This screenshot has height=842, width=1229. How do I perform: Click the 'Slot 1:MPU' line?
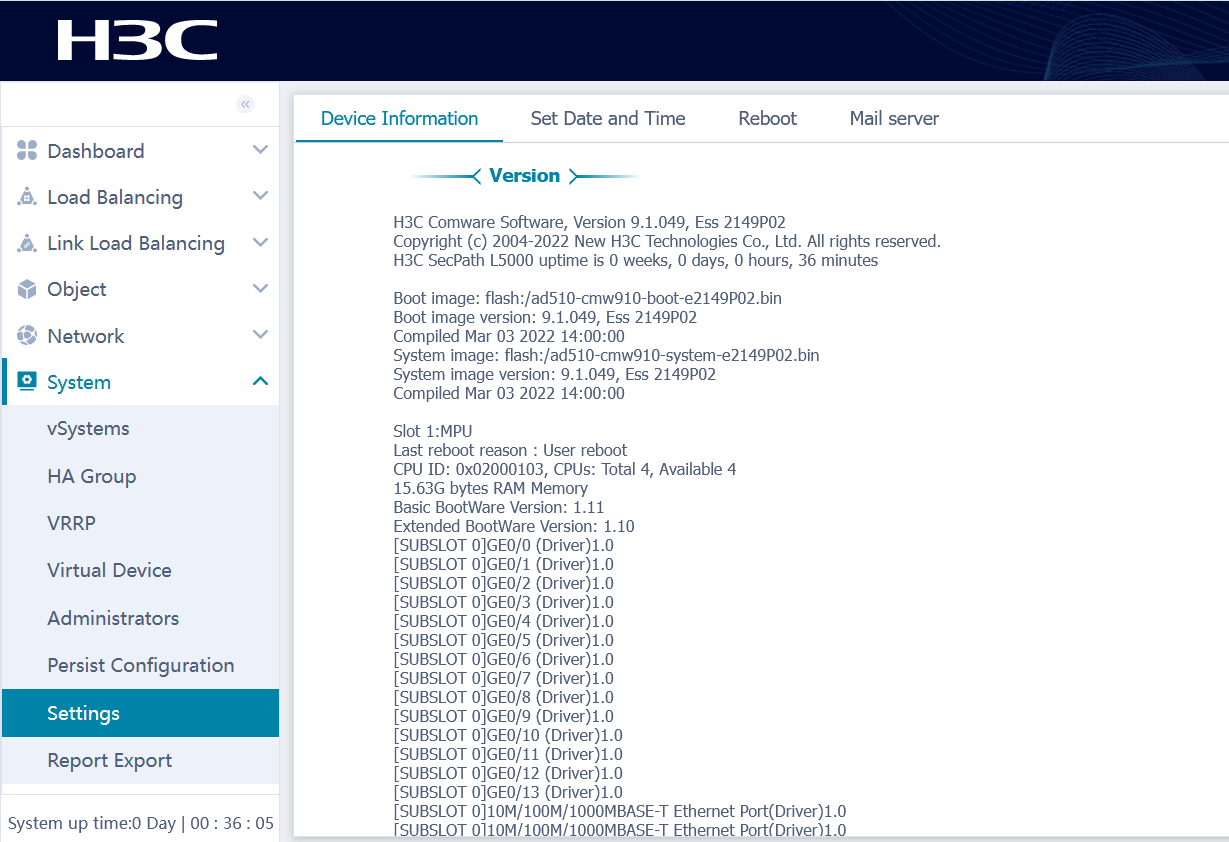[433, 431]
